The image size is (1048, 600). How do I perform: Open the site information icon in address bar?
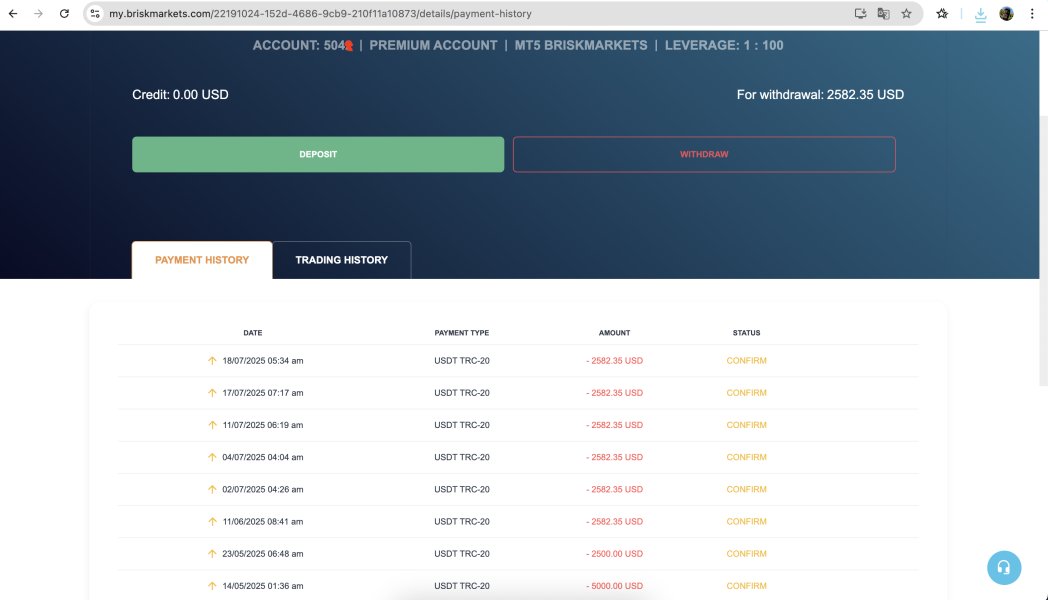coord(95,14)
